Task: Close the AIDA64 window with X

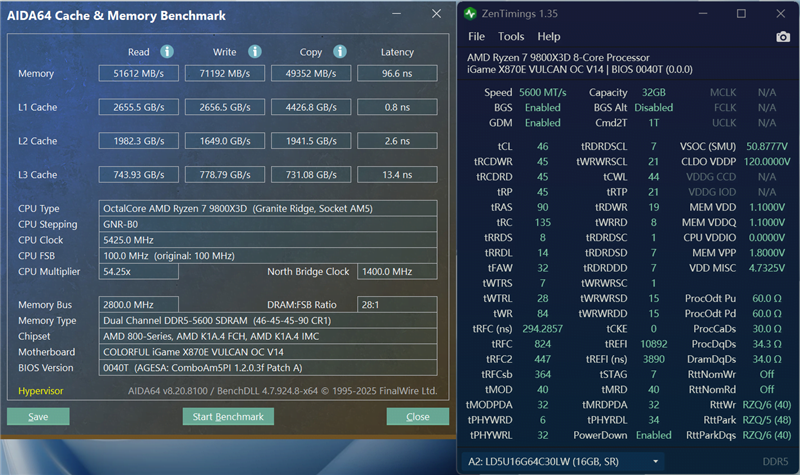Action: pos(436,14)
